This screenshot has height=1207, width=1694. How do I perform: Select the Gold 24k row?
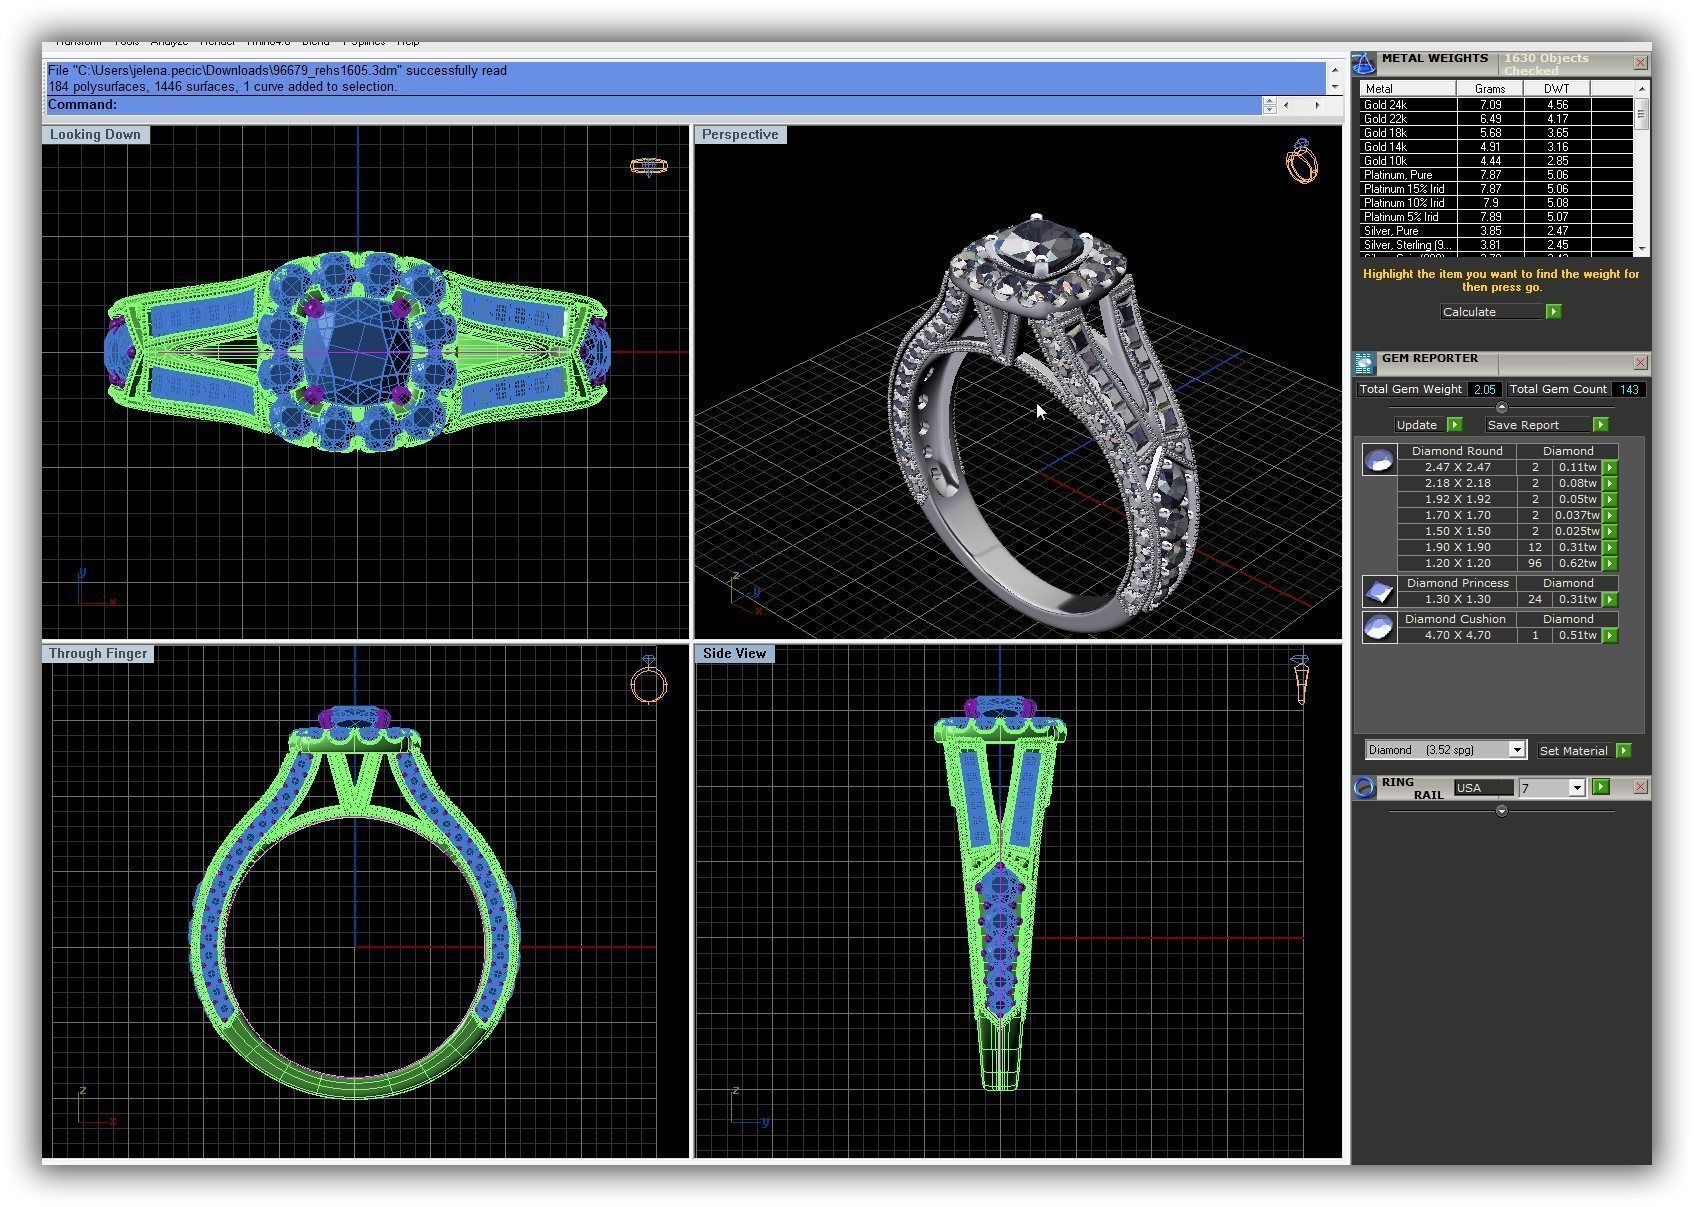click(x=1496, y=104)
